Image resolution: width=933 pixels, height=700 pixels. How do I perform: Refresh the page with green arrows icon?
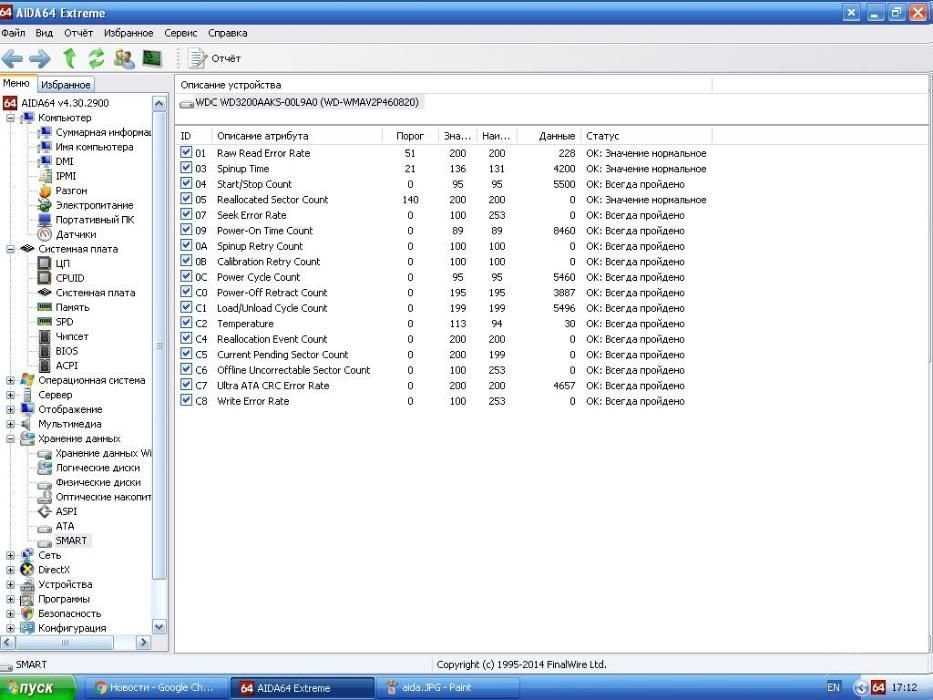(96, 58)
